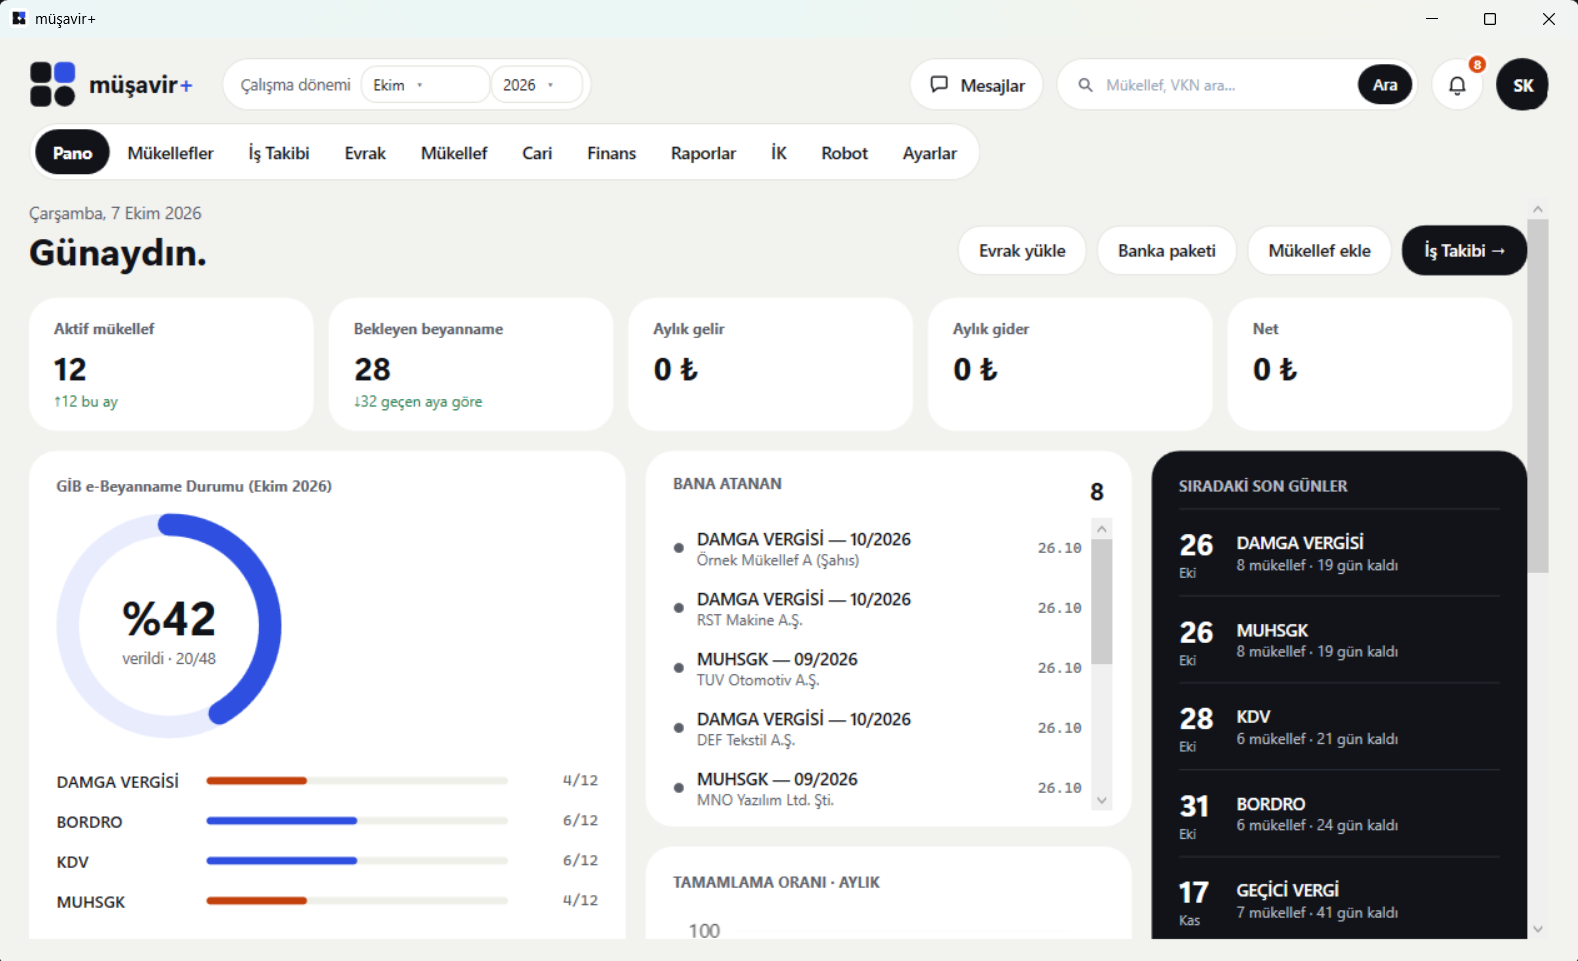The width and height of the screenshot is (1578, 961).
Task: Click the Mesajlar speech bubble icon
Action: coord(939,84)
